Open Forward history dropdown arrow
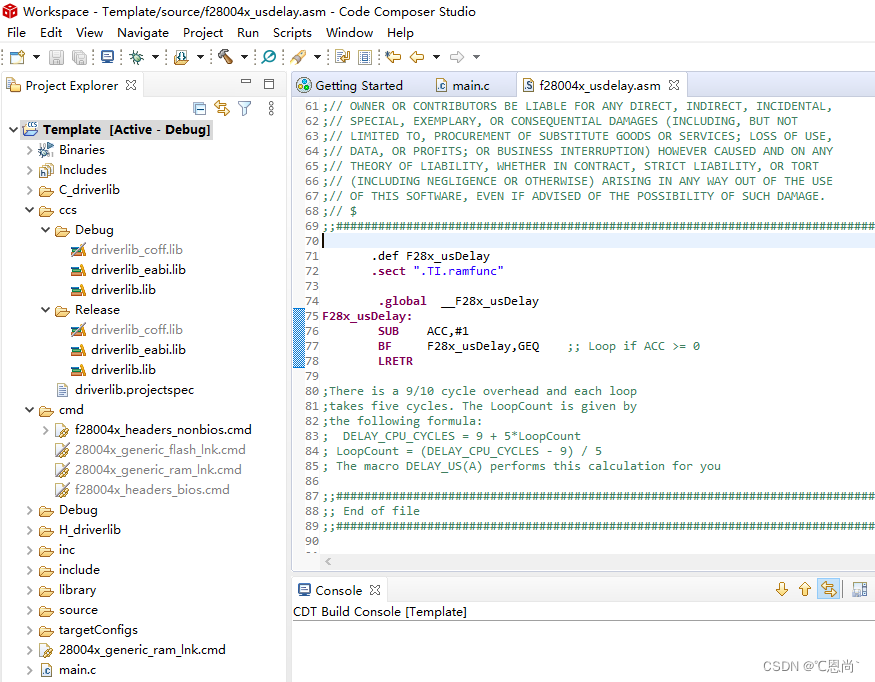 [x=476, y=57]
